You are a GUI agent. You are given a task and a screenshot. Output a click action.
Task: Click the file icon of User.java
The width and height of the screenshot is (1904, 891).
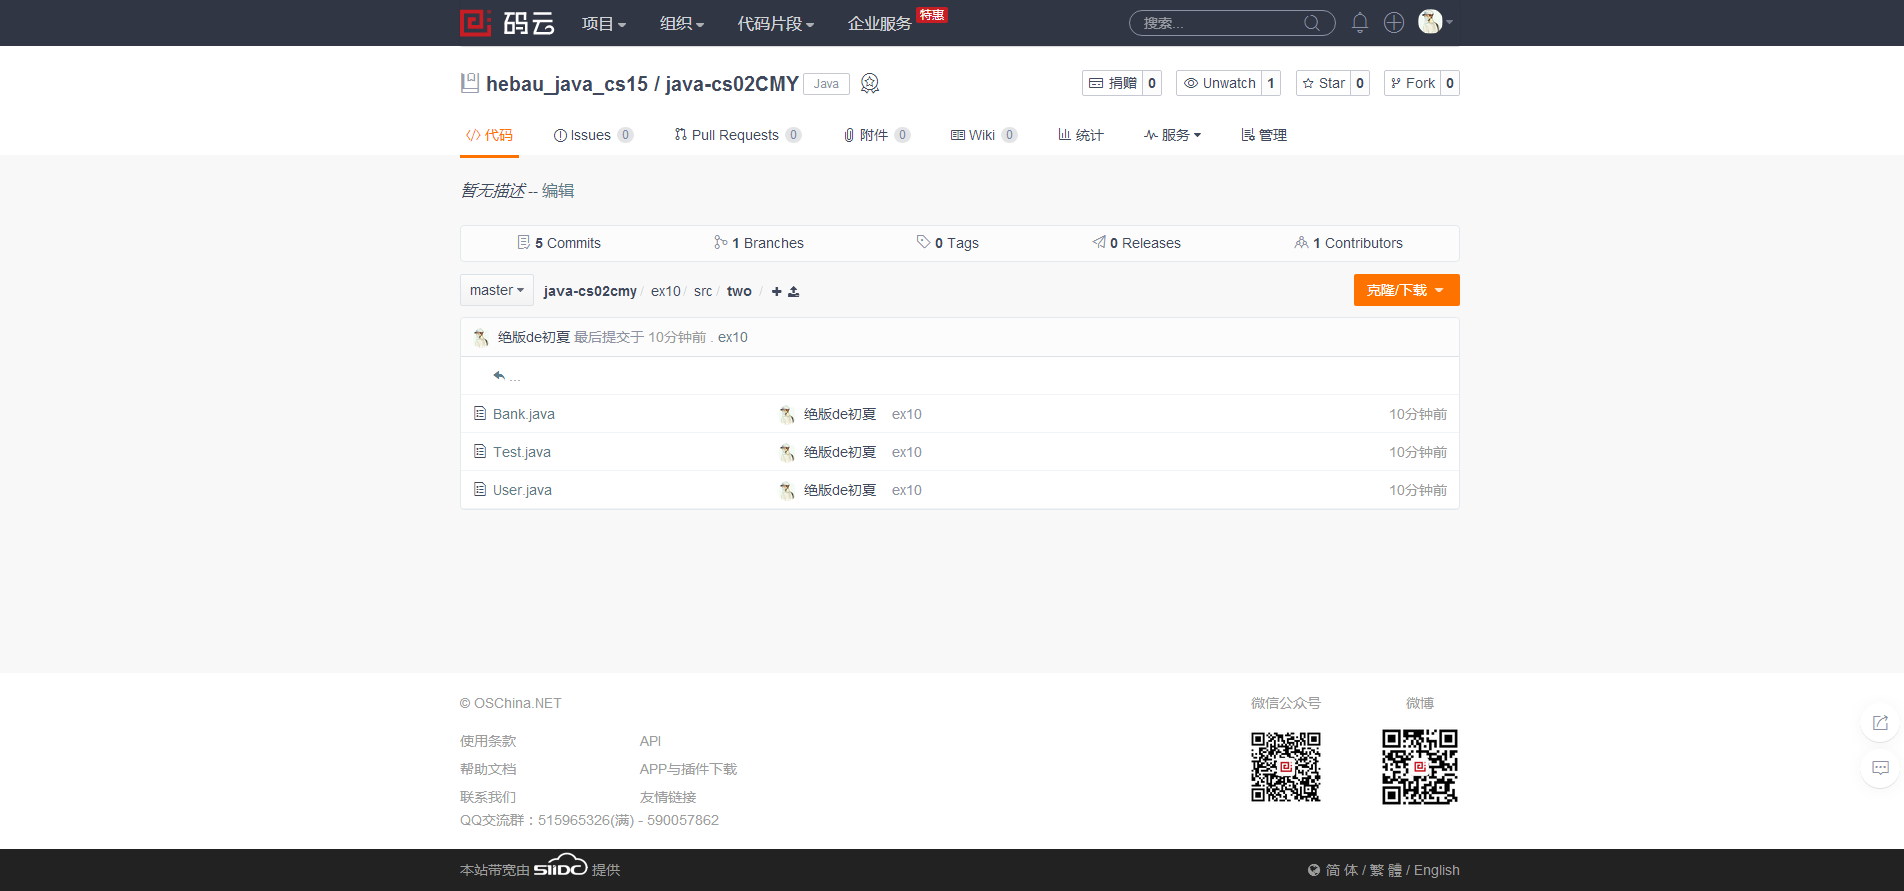point(480,489)
